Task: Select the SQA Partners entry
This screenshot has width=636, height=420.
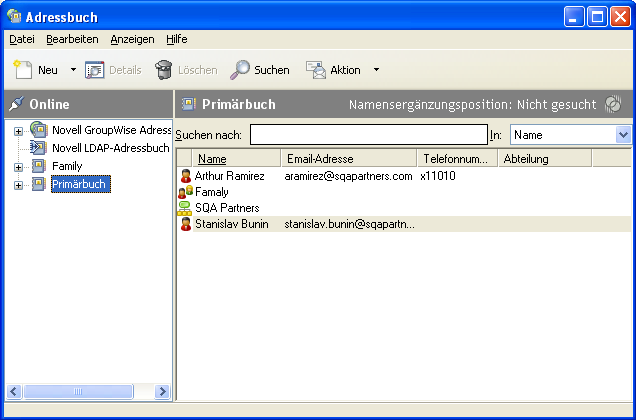Action: point(227,208)
